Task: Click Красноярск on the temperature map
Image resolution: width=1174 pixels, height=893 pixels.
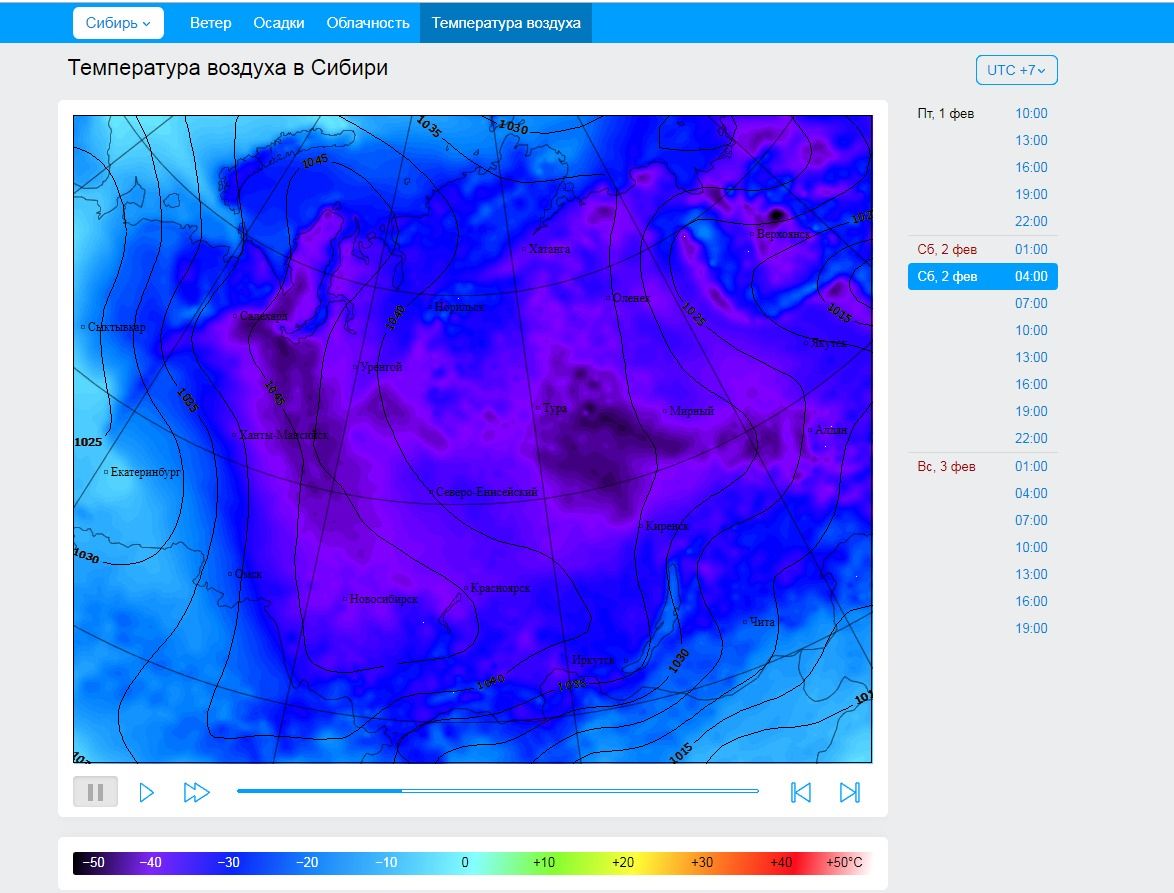Action: pos(499,588)
